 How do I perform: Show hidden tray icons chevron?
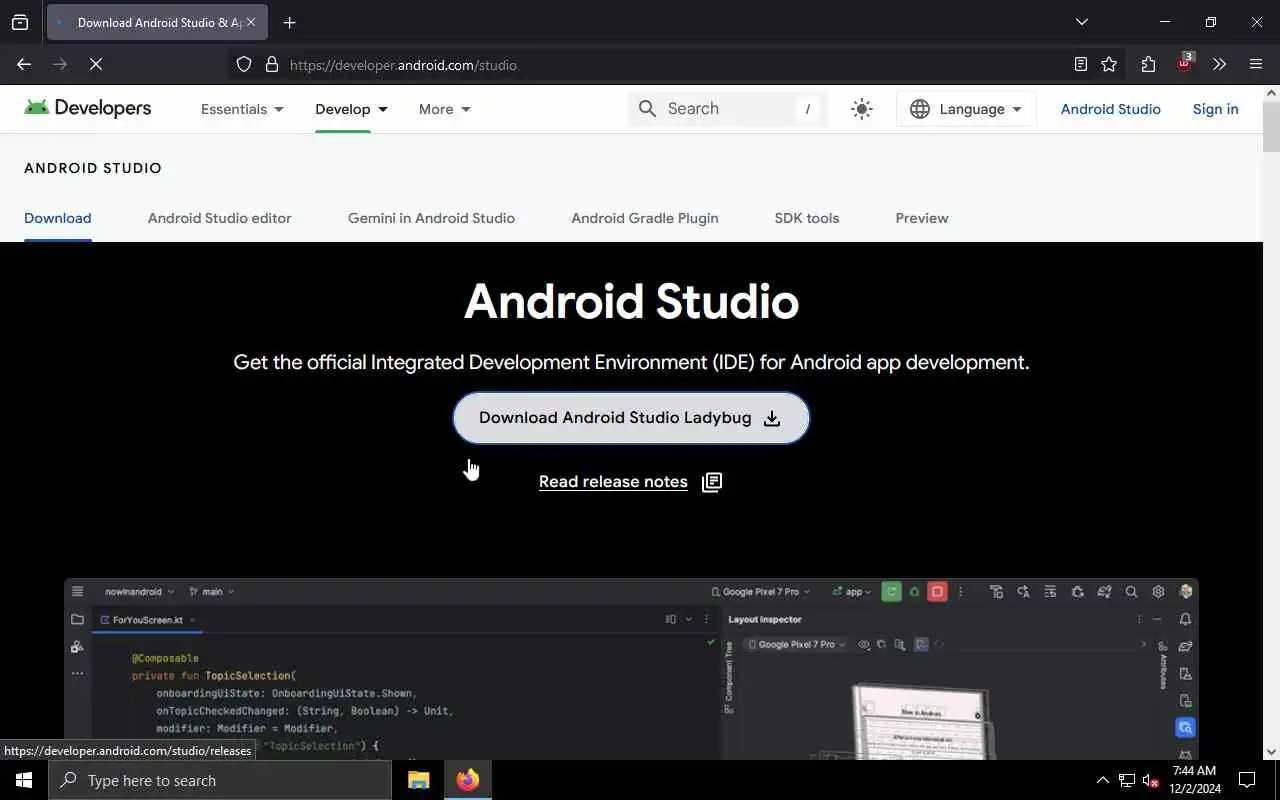(1102, 780)
